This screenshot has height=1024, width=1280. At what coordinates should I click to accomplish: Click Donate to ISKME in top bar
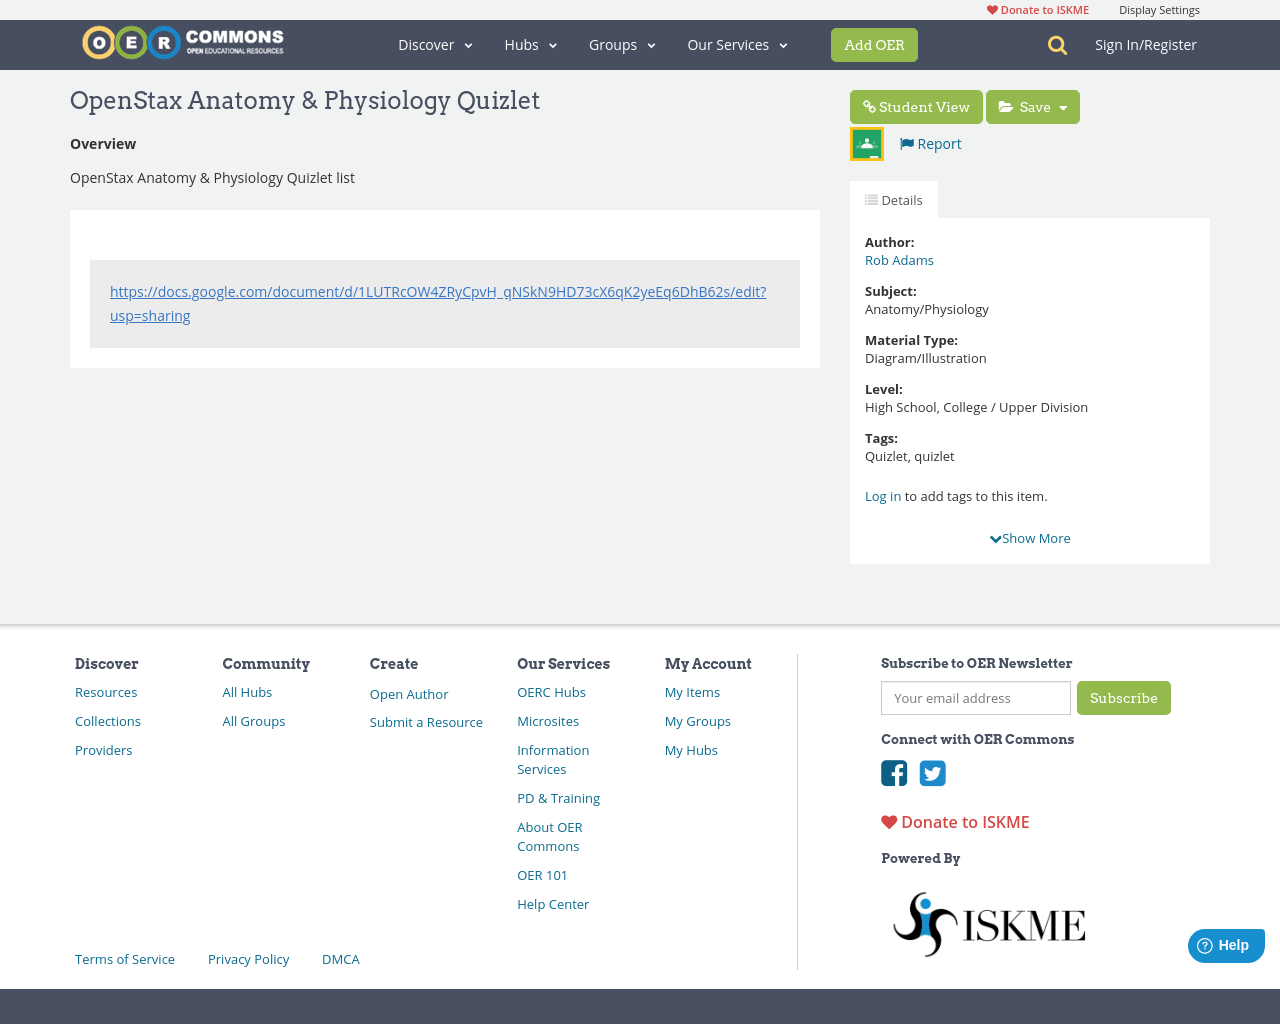pyautogui.click(x=1038, y=10)
